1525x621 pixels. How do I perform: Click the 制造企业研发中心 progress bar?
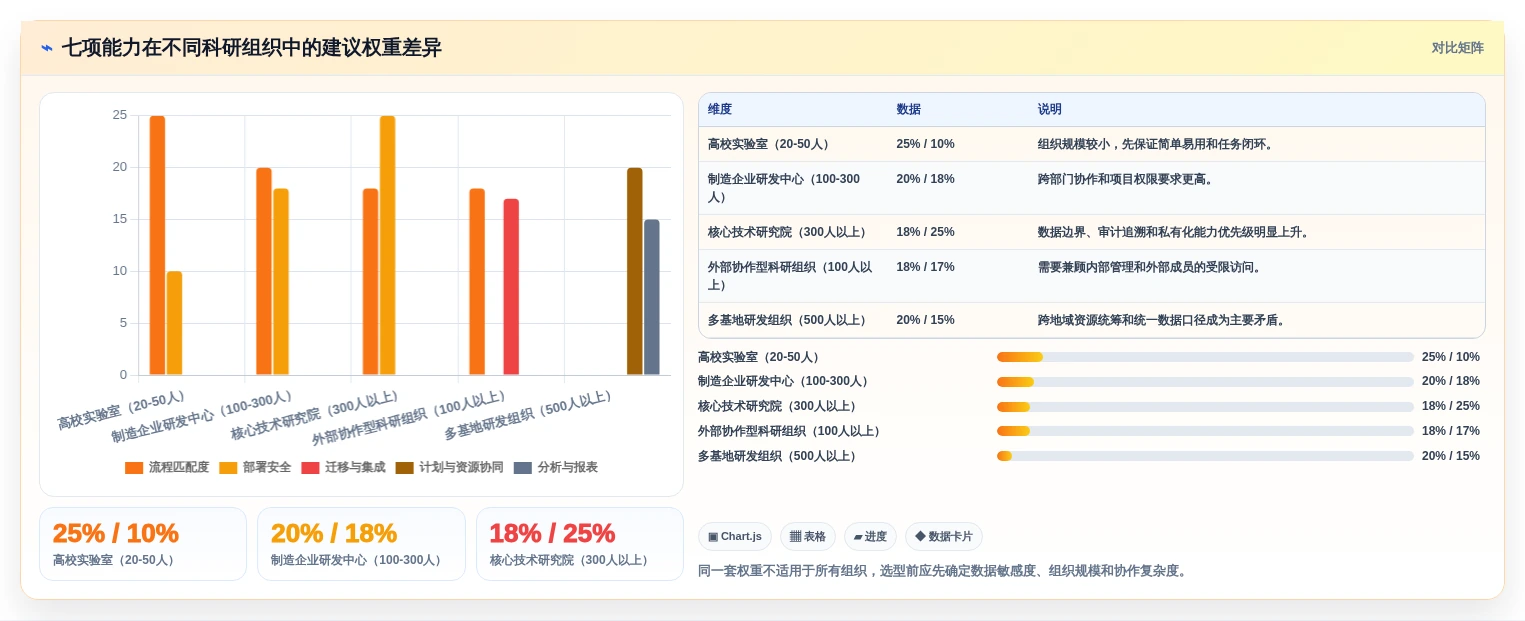pos(1205,382)
